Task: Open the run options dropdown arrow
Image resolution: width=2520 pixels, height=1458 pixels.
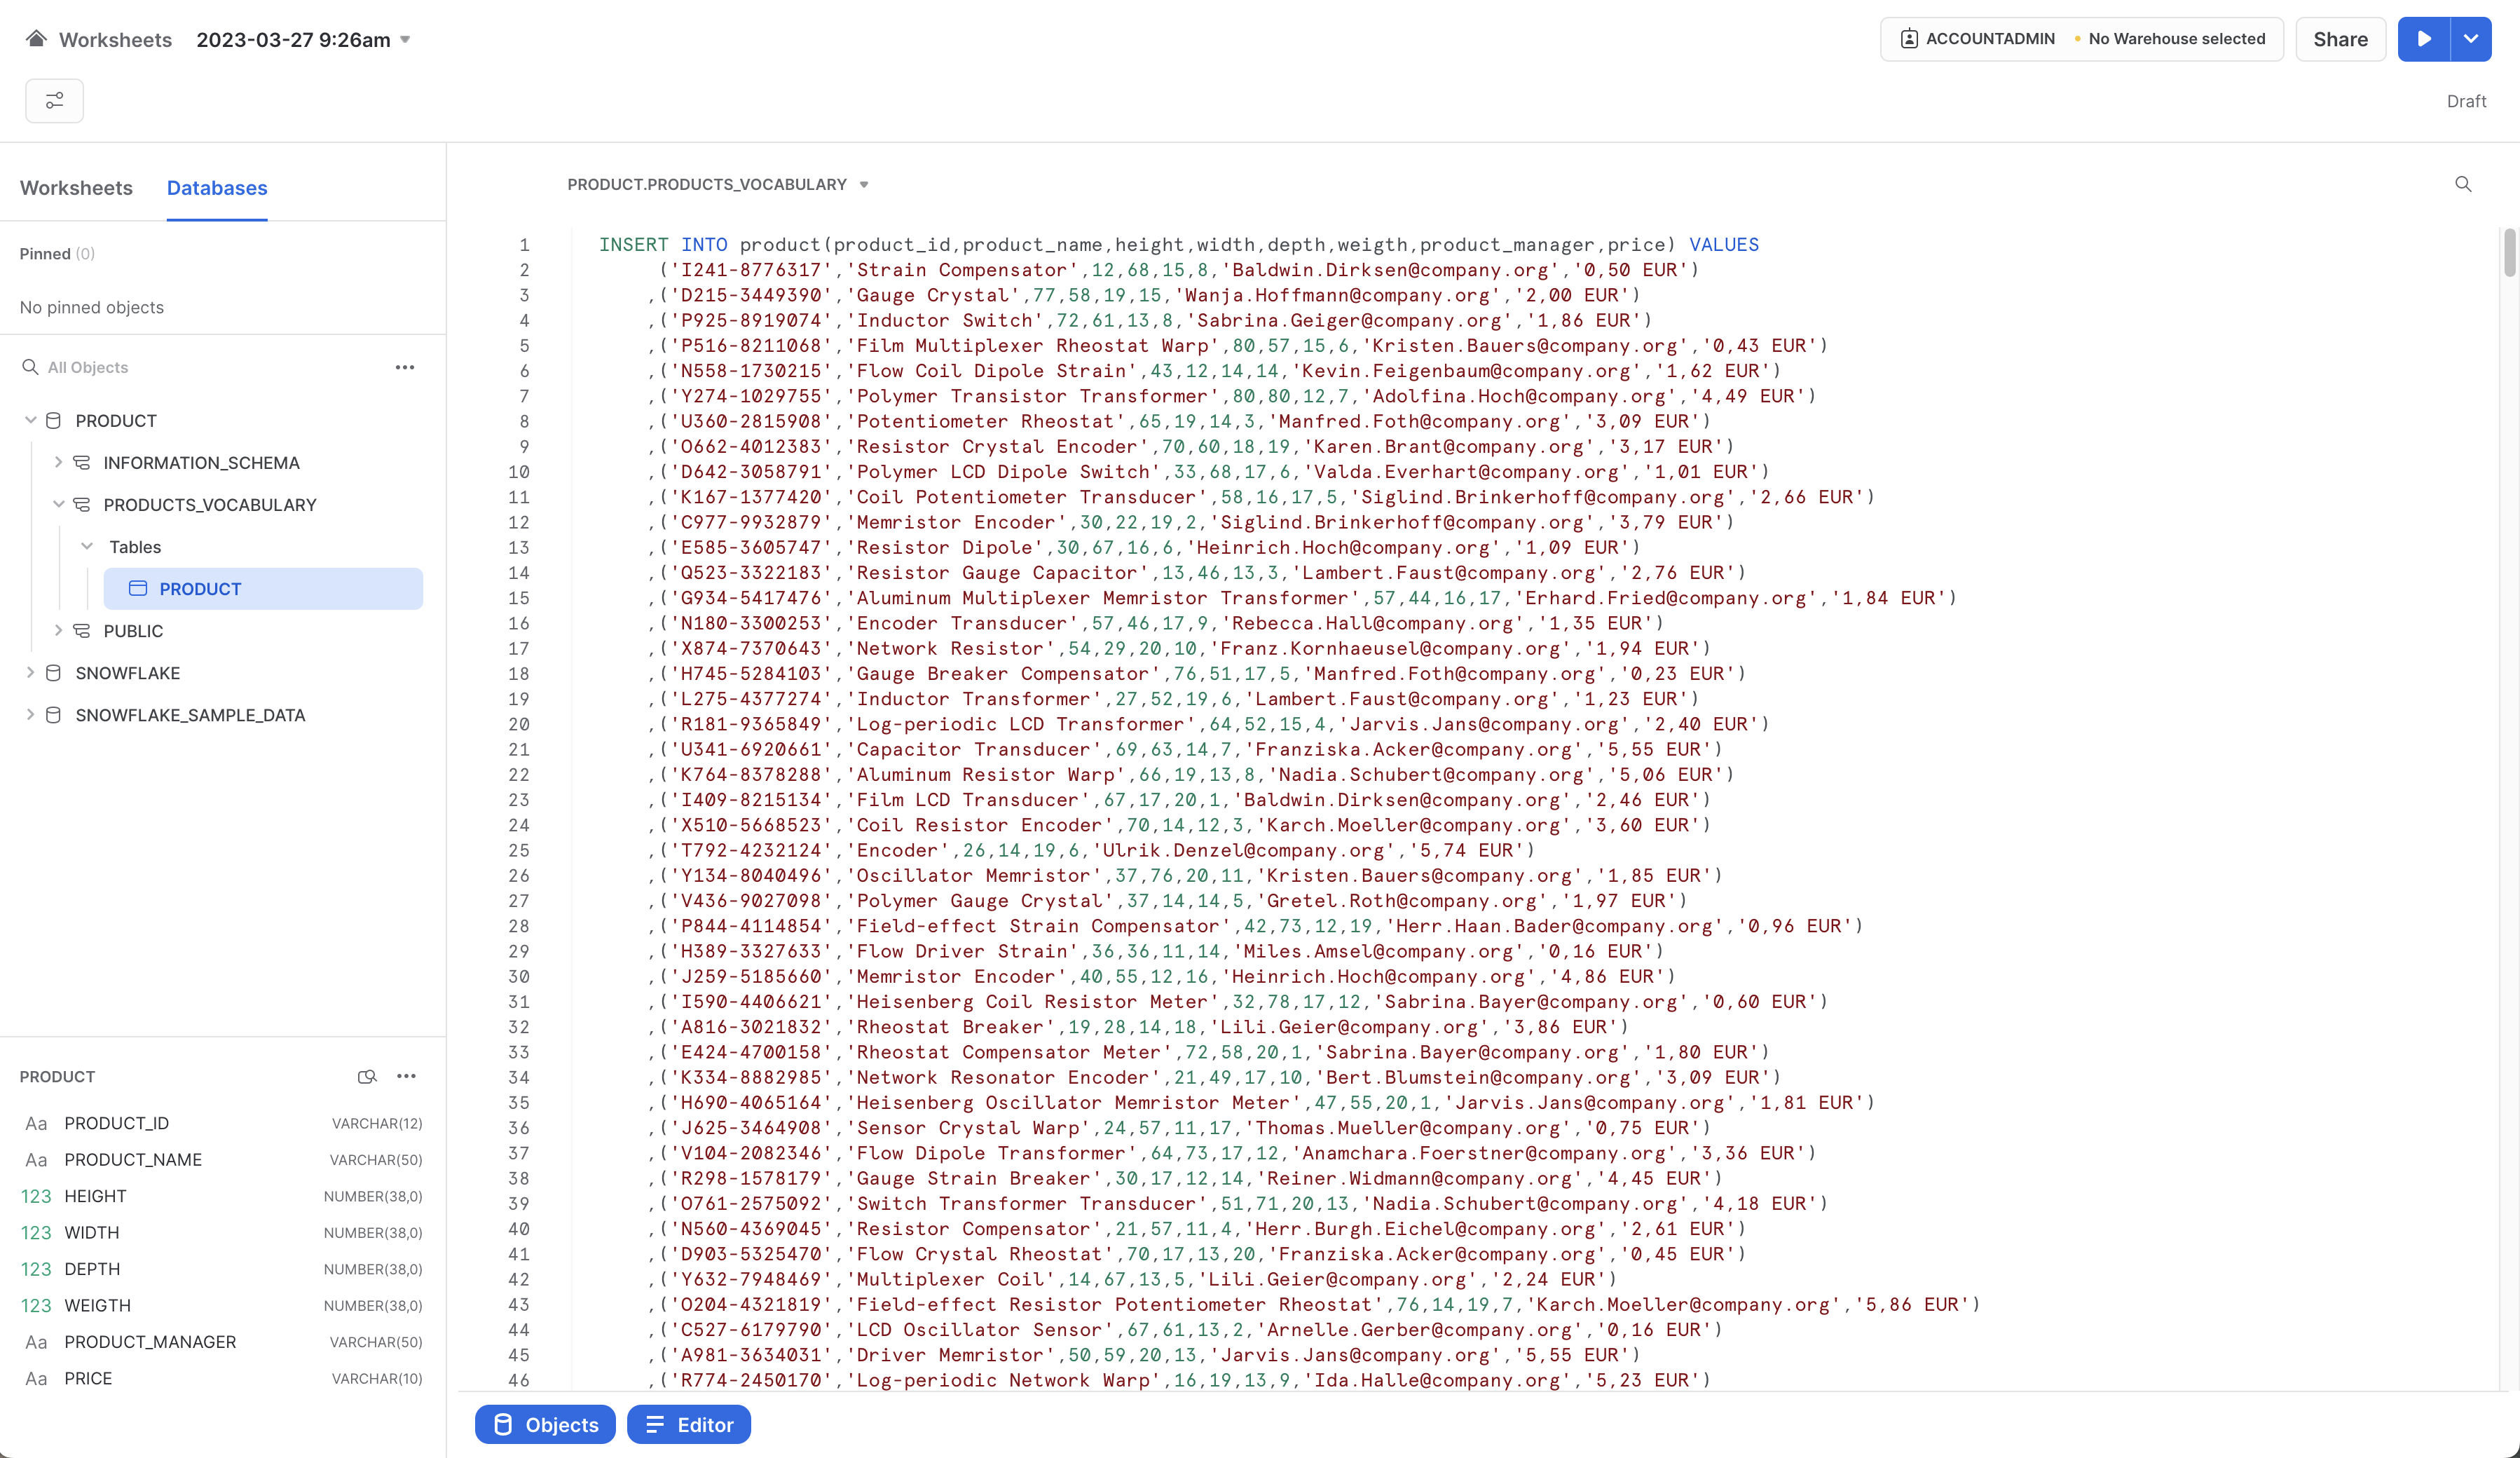Action: click(2471, 39)
